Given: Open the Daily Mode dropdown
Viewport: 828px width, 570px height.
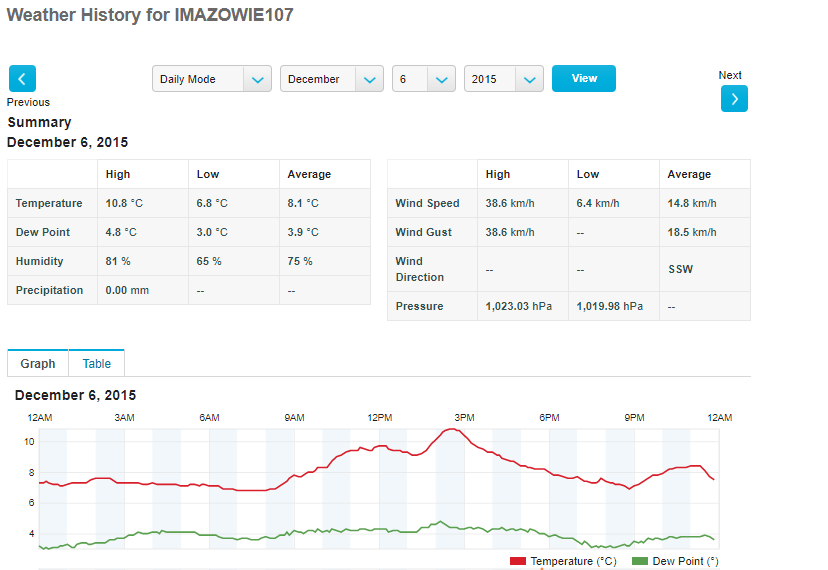Looking at the screenshot, I should coord(211,79).
